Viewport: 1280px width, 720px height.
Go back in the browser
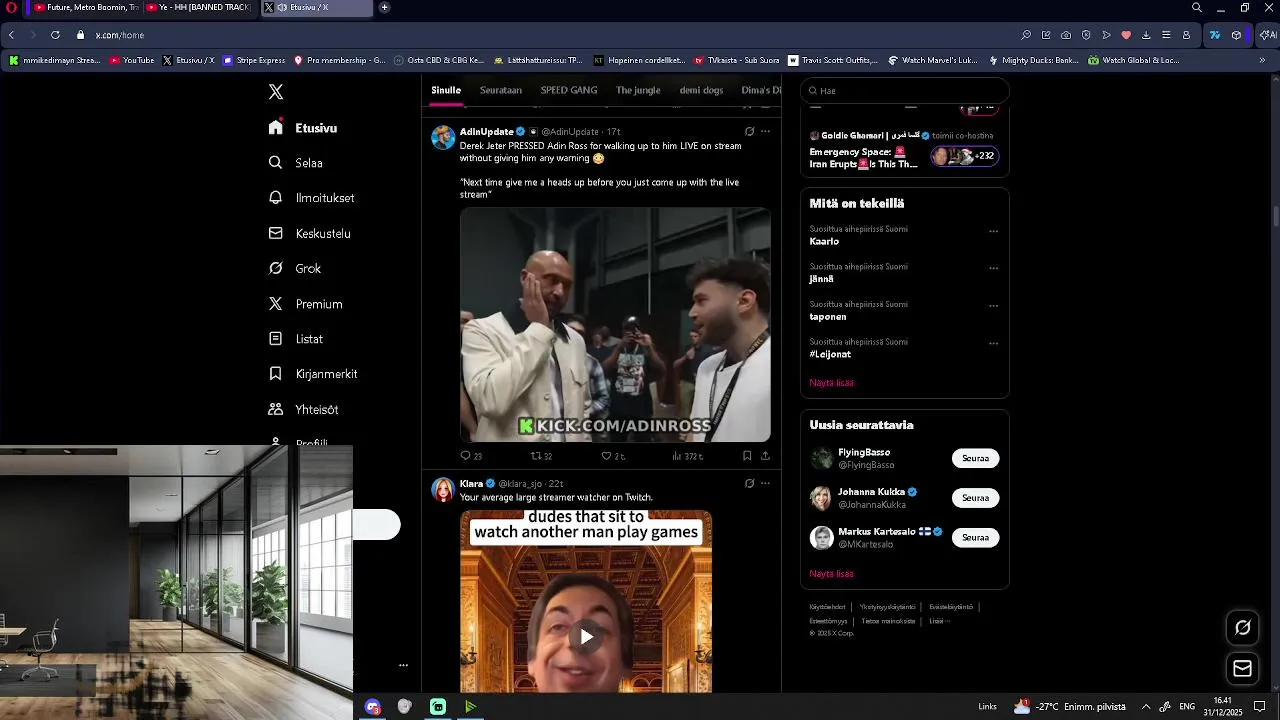[11, 35]
